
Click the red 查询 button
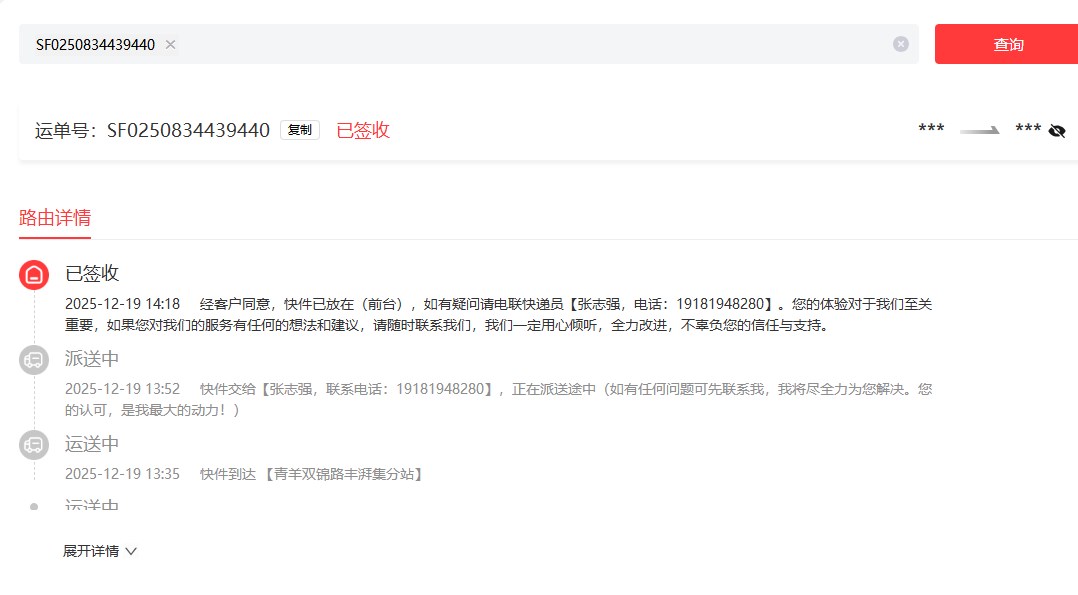coord(1006,44)
